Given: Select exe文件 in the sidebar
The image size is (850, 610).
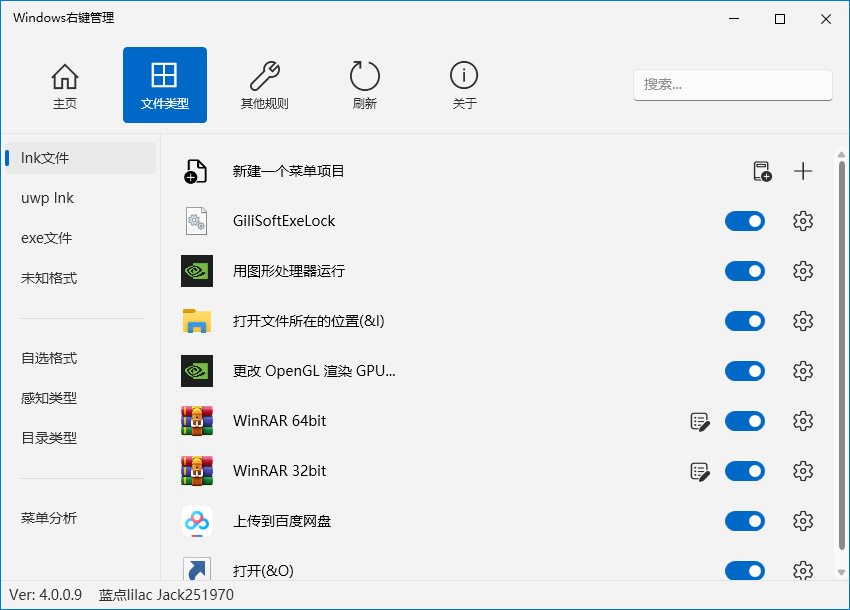Looking at the screenshot, I should point(80,238).
